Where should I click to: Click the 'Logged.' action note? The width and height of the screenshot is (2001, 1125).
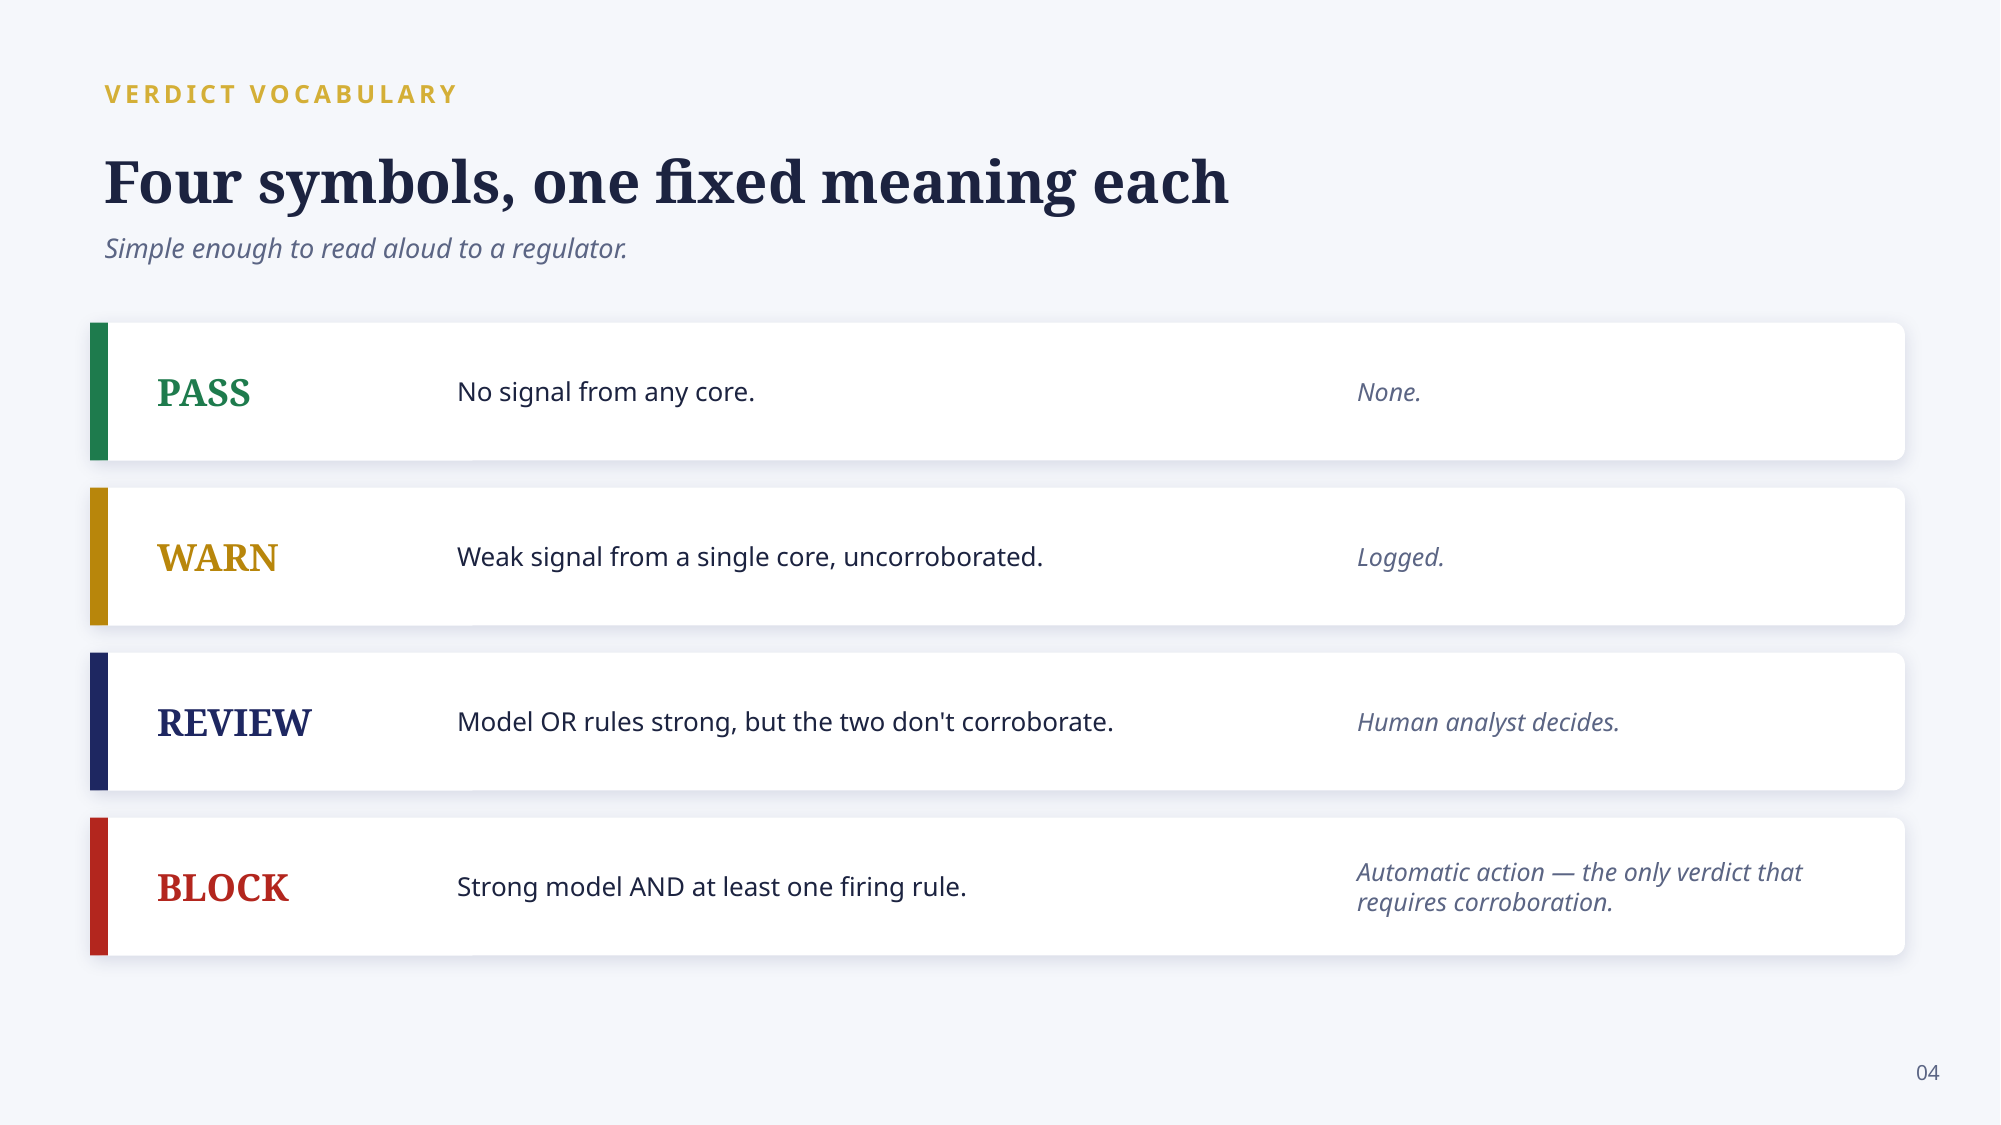[x=1400, y=557]
